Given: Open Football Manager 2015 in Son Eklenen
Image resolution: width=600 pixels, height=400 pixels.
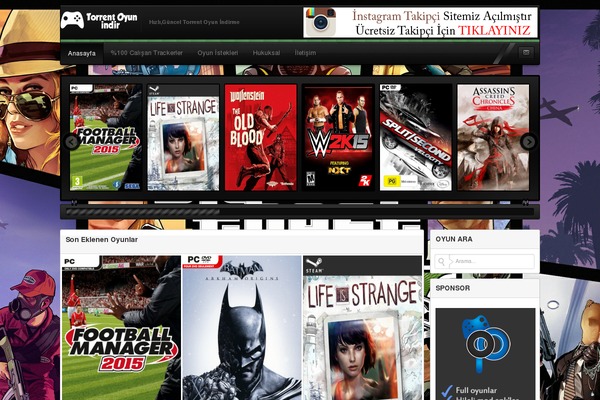Looking at the screenshot, I should [x=121, y=328].
